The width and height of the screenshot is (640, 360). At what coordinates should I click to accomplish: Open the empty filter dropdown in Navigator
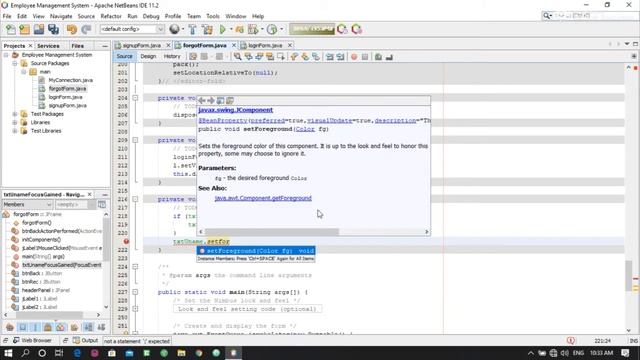(x=75, y=204)
